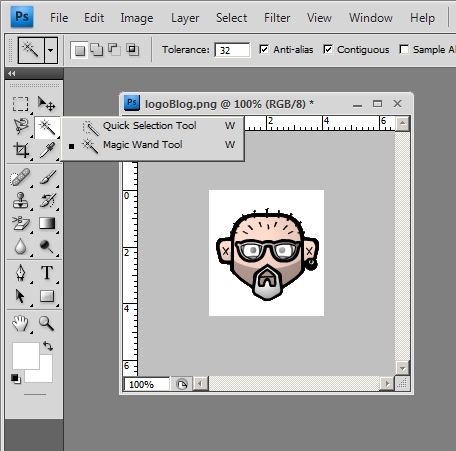Toggle the Contiguous checkbox
The image size is (456, 451).
(x=328, y=49)
